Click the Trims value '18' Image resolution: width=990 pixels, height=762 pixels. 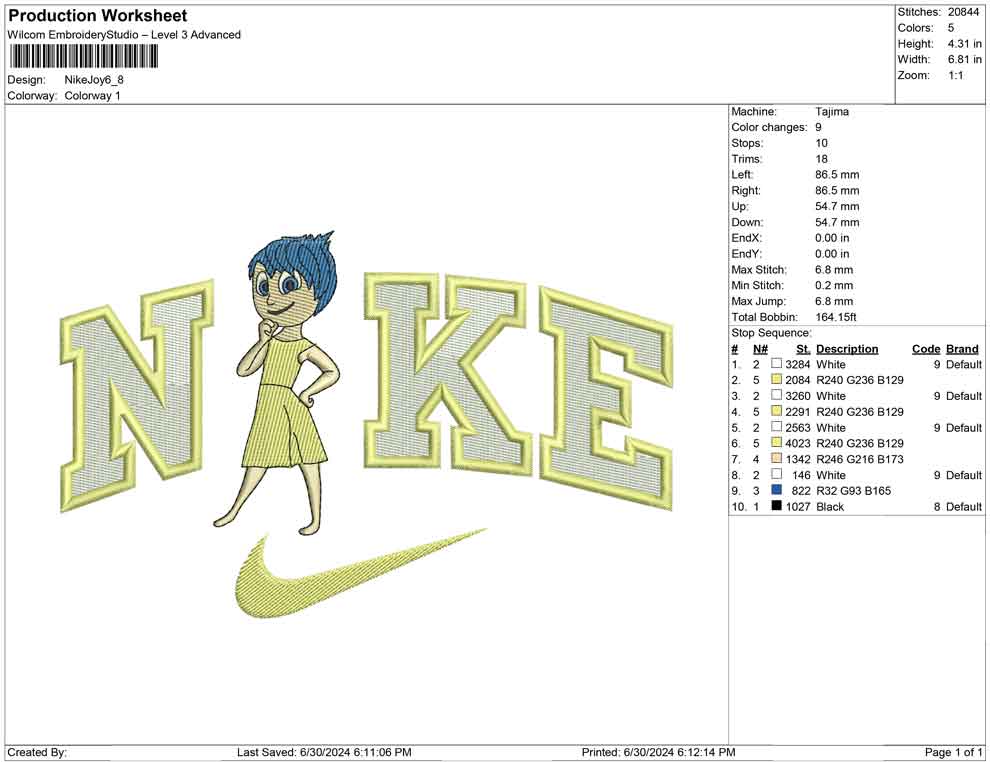(x=821, y=158)
